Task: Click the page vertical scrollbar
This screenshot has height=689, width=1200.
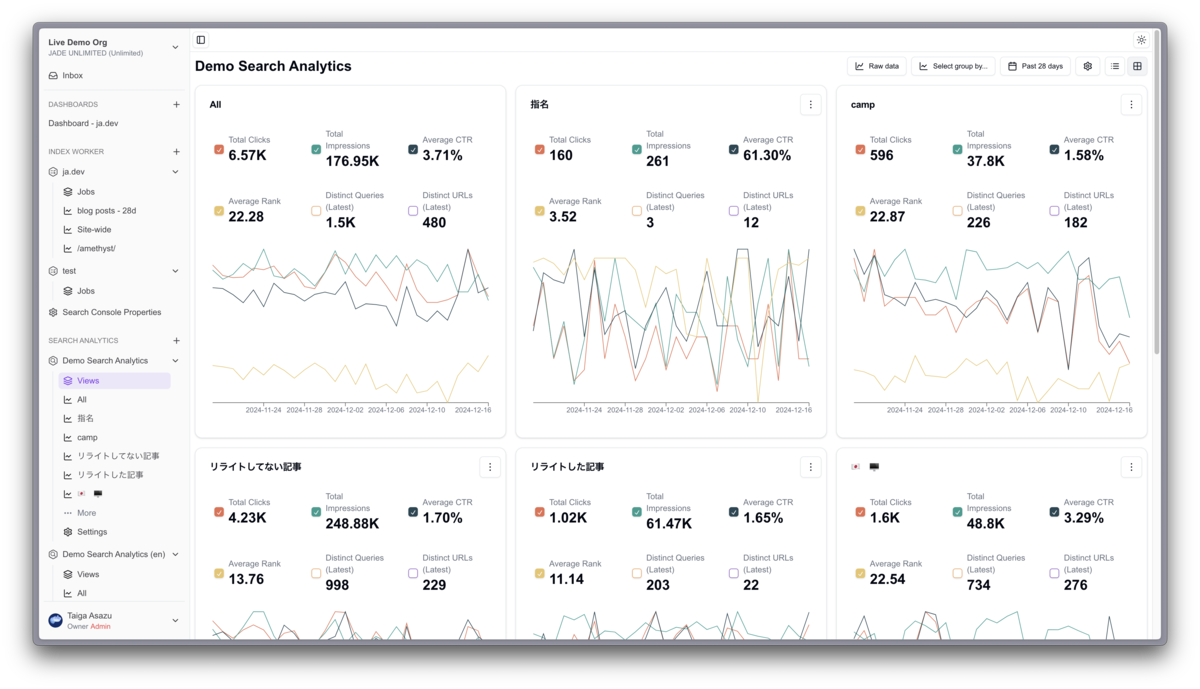Action: point(1157,190)
